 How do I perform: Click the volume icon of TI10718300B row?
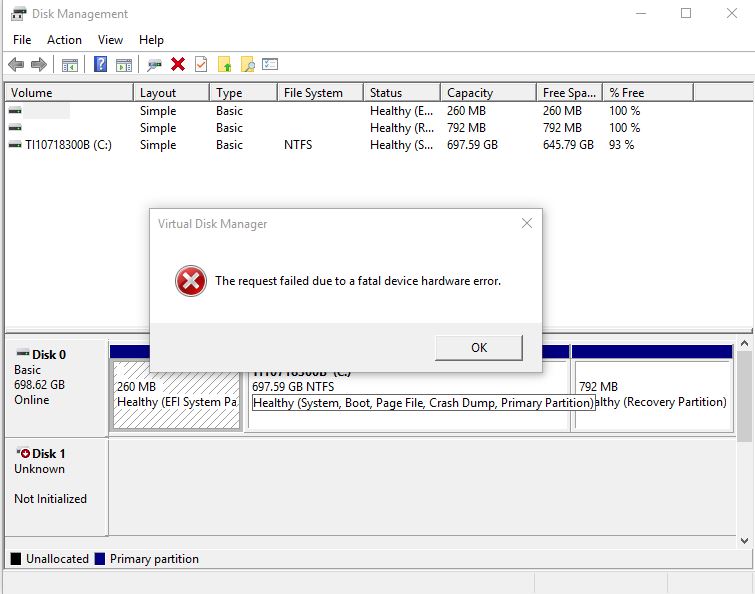(x=15, y=144)
